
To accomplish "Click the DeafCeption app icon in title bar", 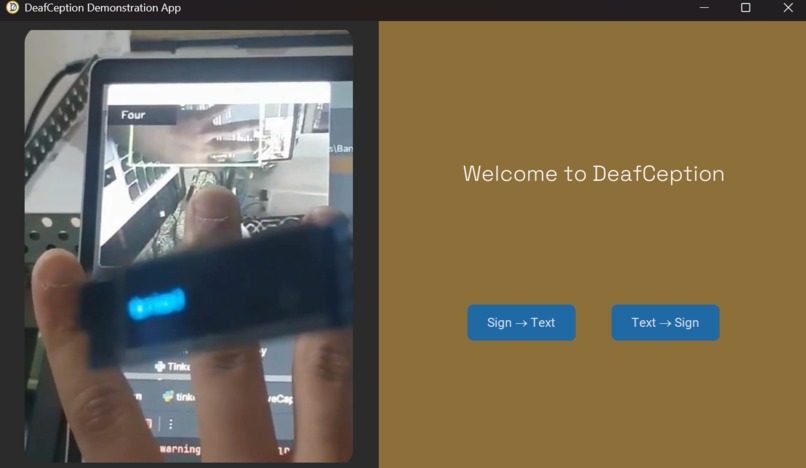I will (12, 8).
